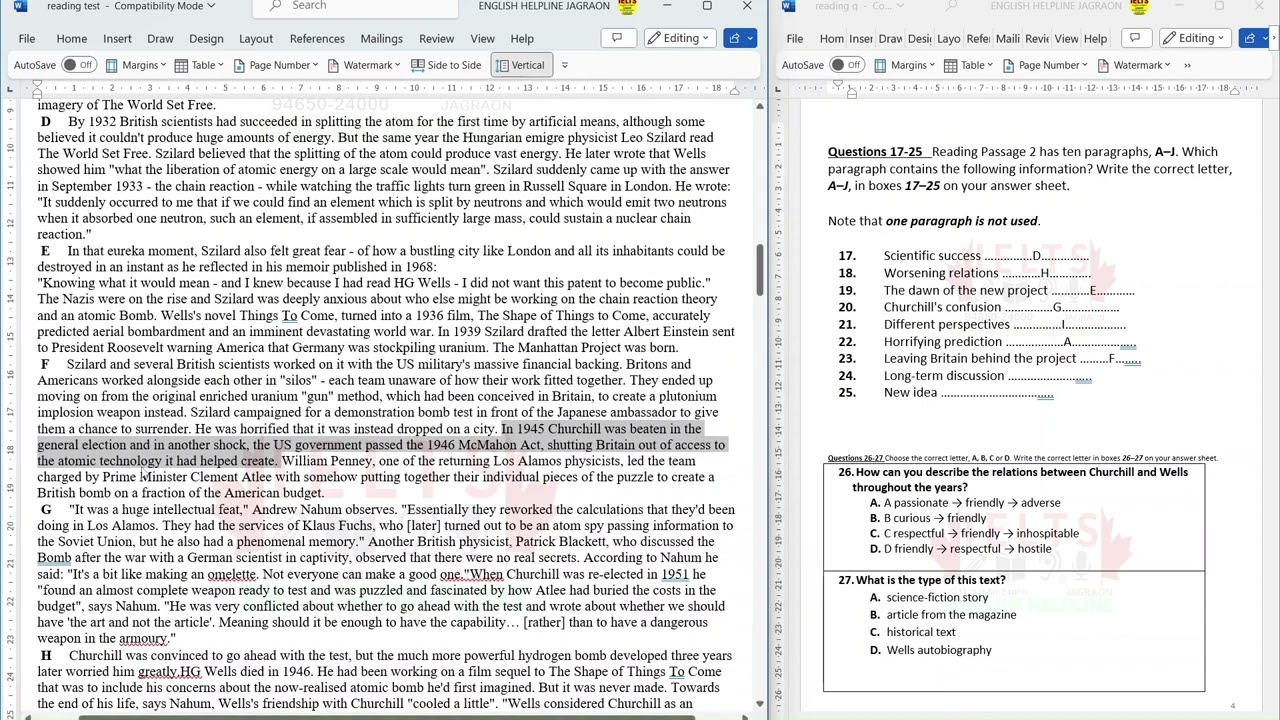Open View tab in right Word window
Viewport: 1280px width, 720px height.
click(1067, 39)
